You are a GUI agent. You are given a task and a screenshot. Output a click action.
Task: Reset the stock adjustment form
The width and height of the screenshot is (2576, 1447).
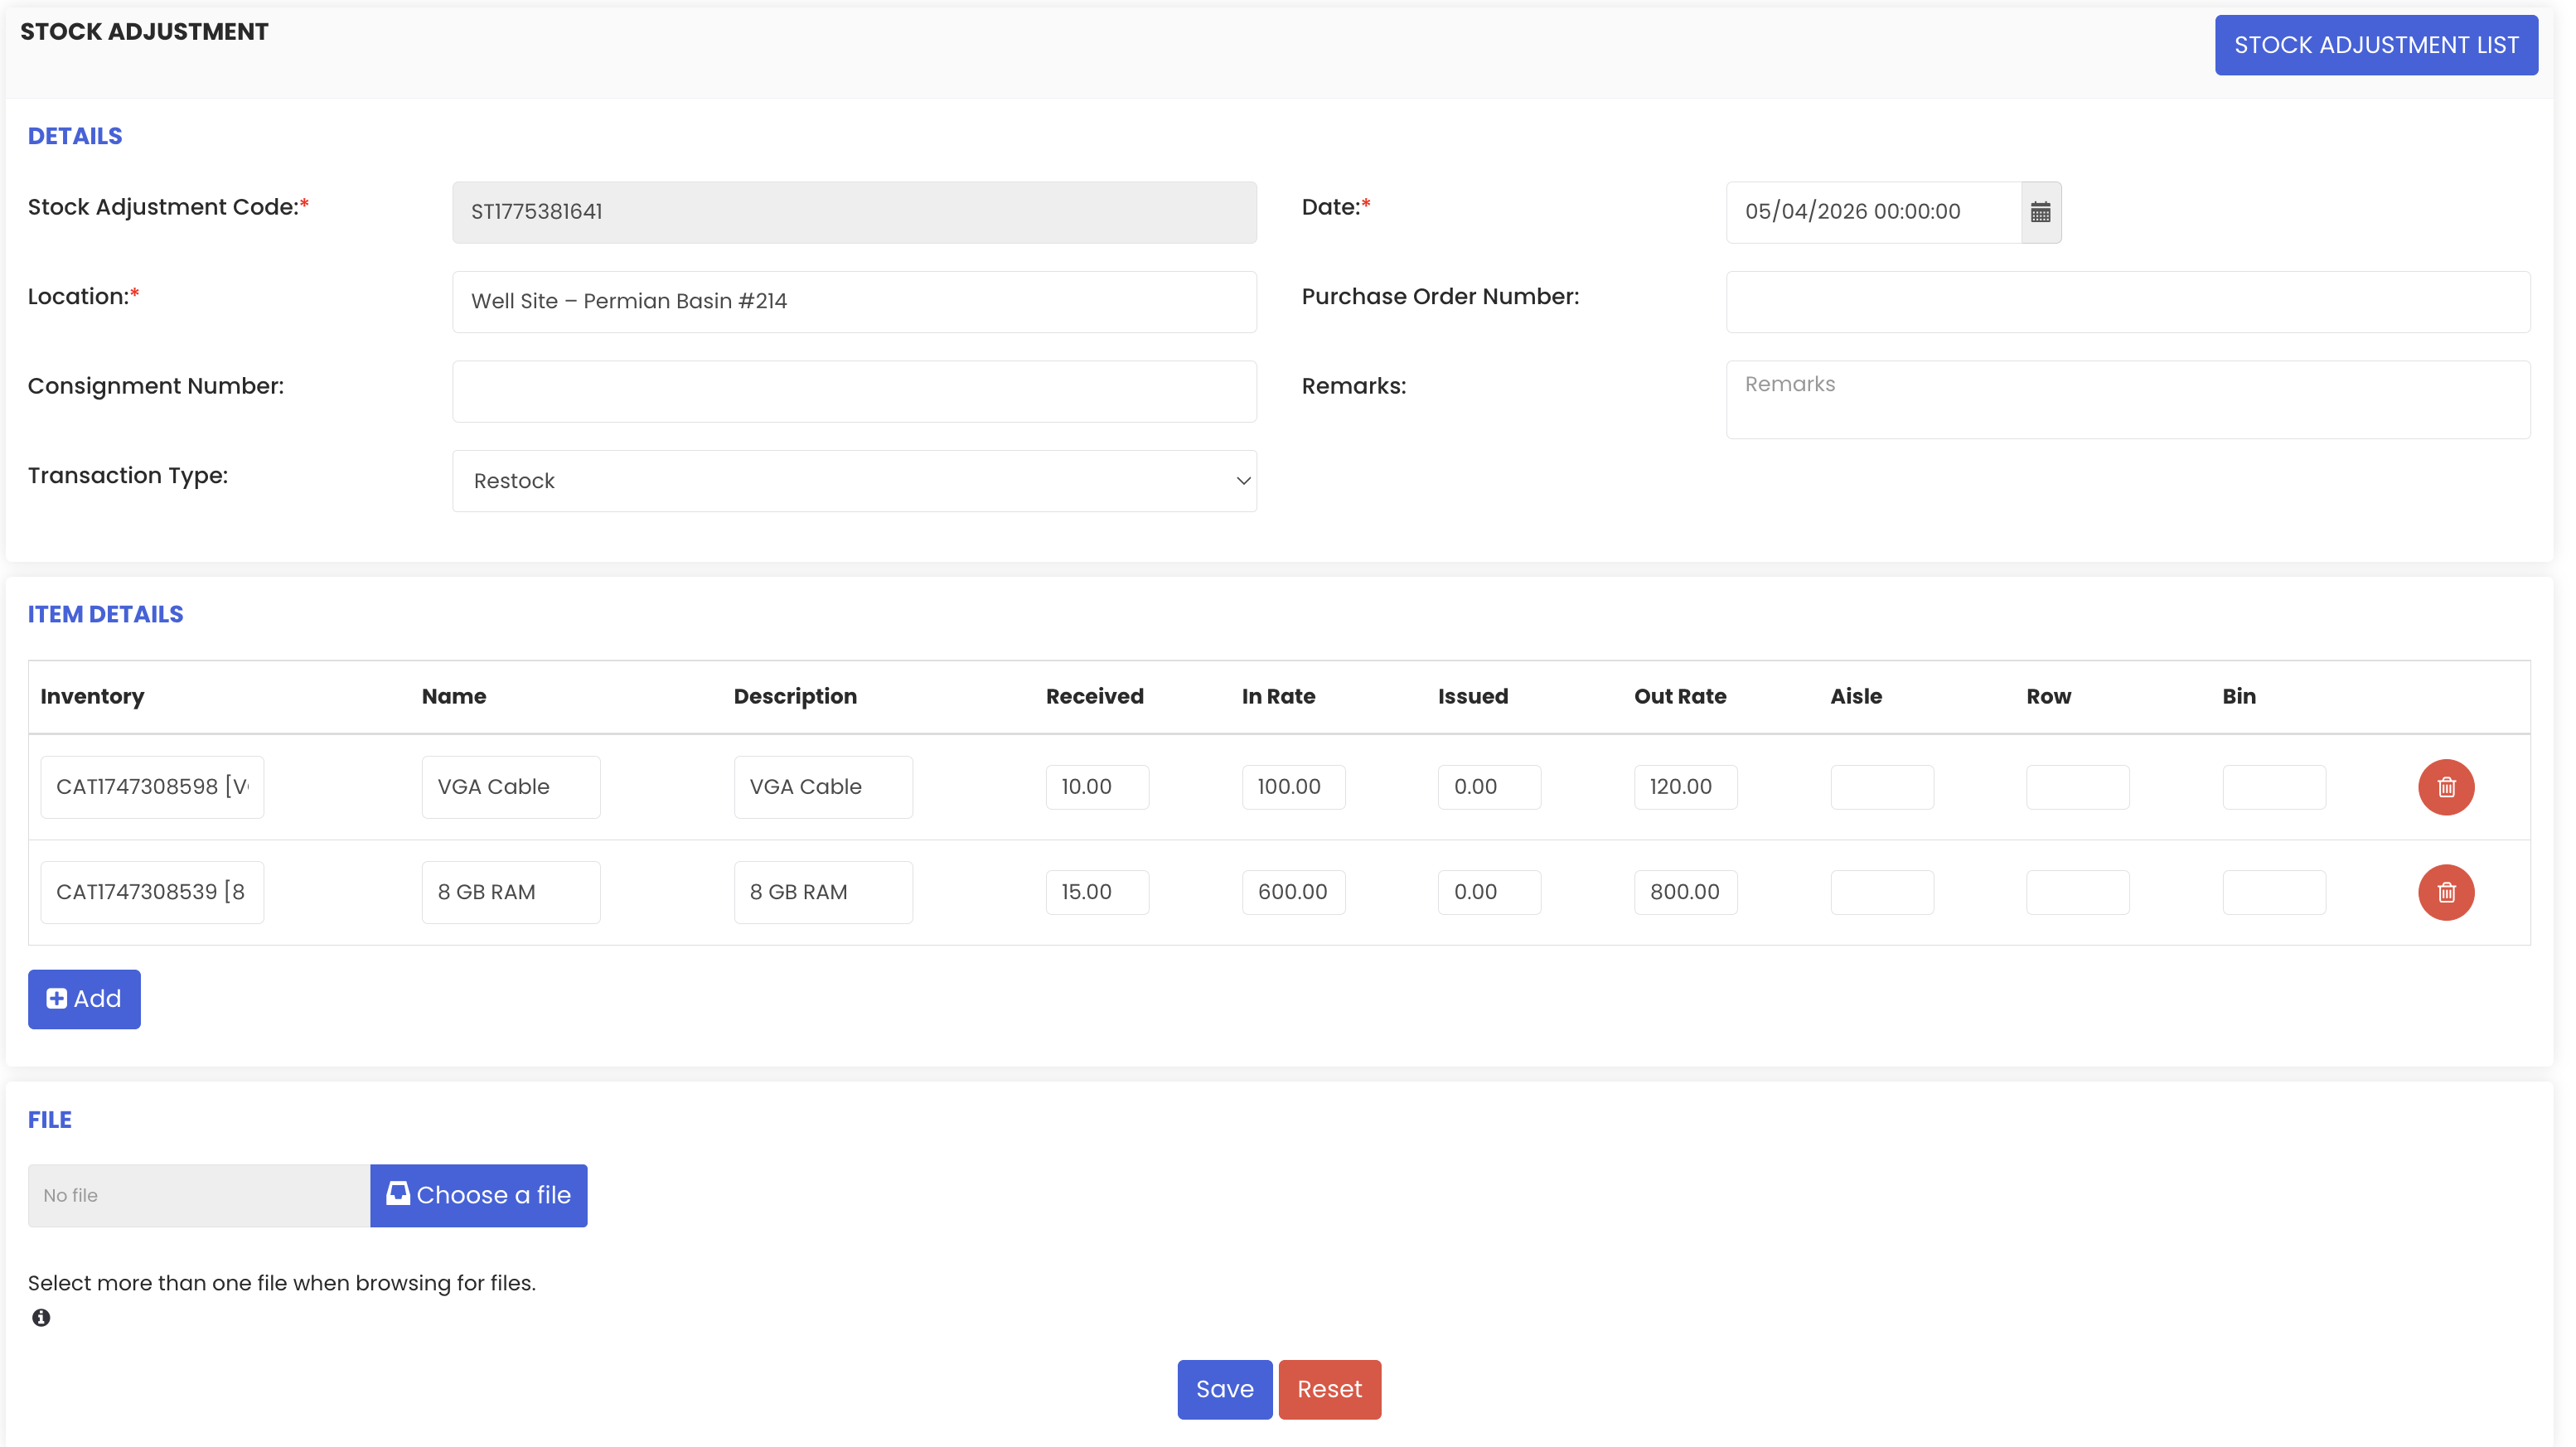coord(1329,1389)
